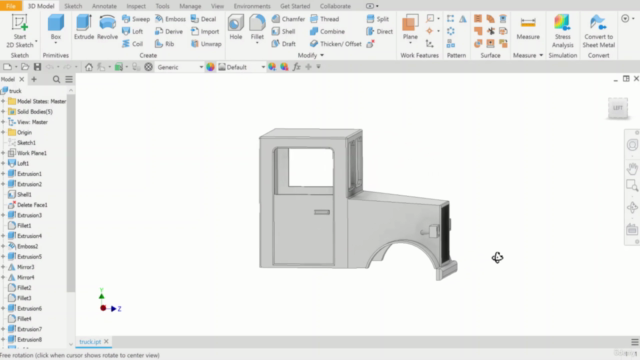Image resolution: width=640 pixels, height=360 pixels.
Task: Launch Stress Analysis
Action: pyautogui.click(x=562, y=31)
